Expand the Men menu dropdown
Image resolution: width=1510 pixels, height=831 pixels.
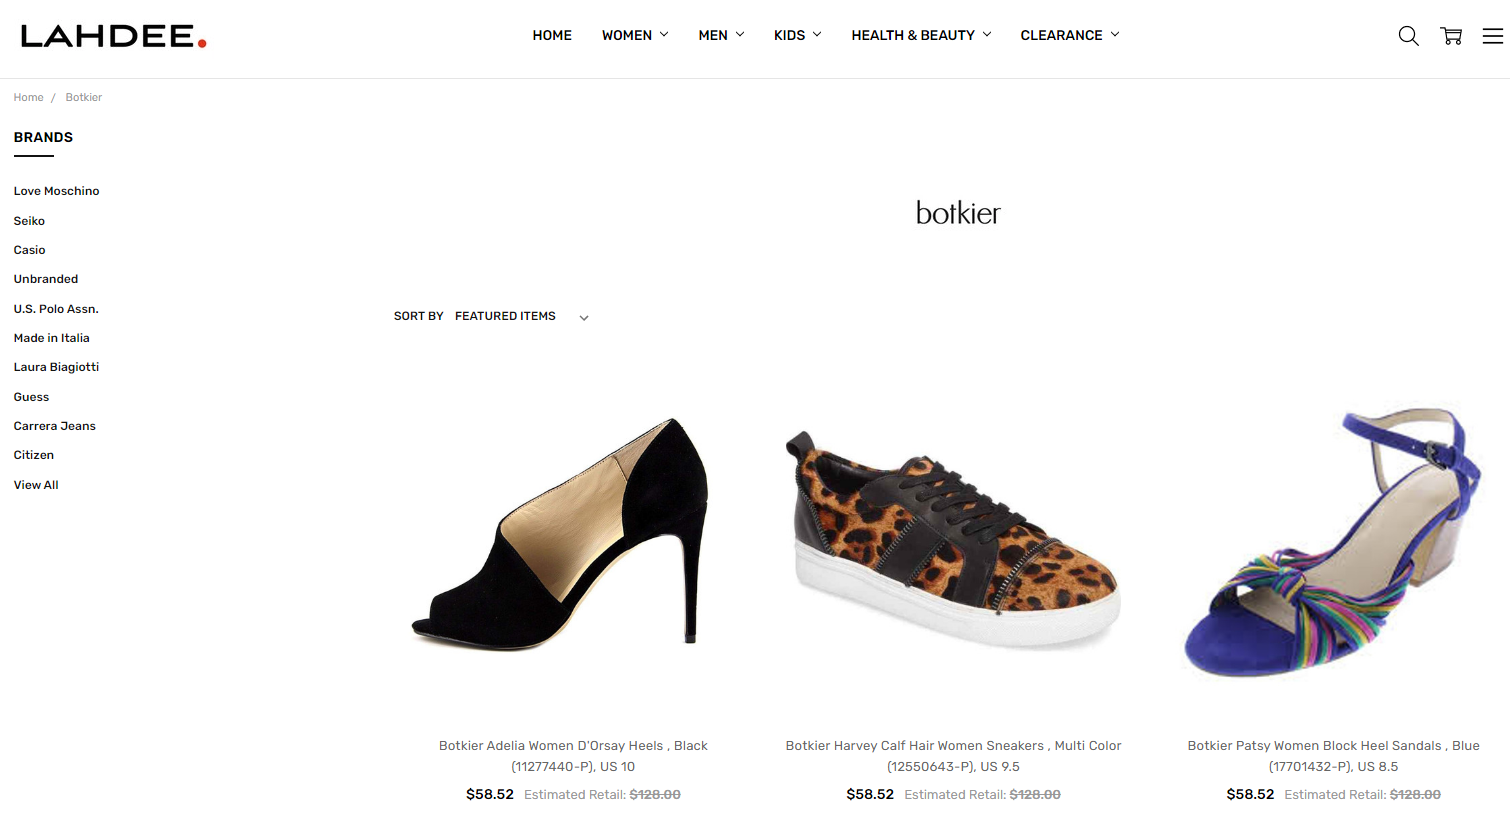coord(721,35)
